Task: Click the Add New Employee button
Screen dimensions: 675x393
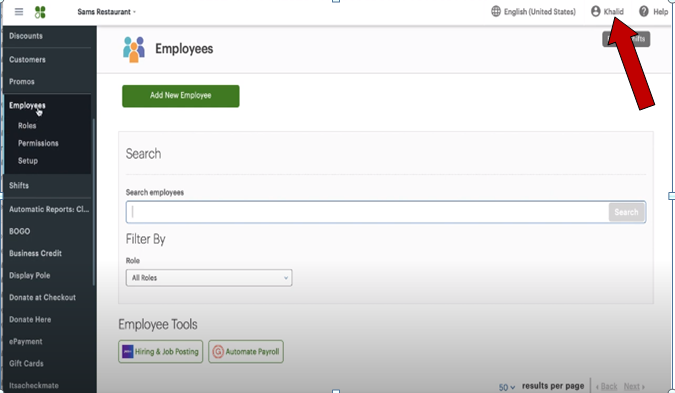Action: (x=181, y=96)
